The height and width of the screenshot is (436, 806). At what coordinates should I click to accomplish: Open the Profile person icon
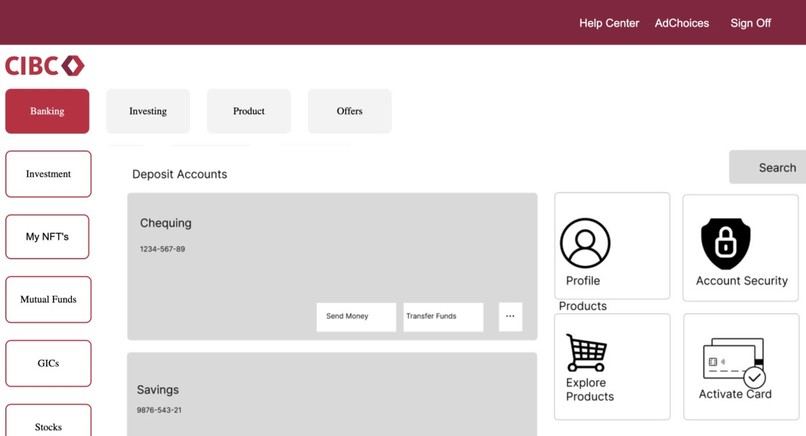click(x=585, y=243)
